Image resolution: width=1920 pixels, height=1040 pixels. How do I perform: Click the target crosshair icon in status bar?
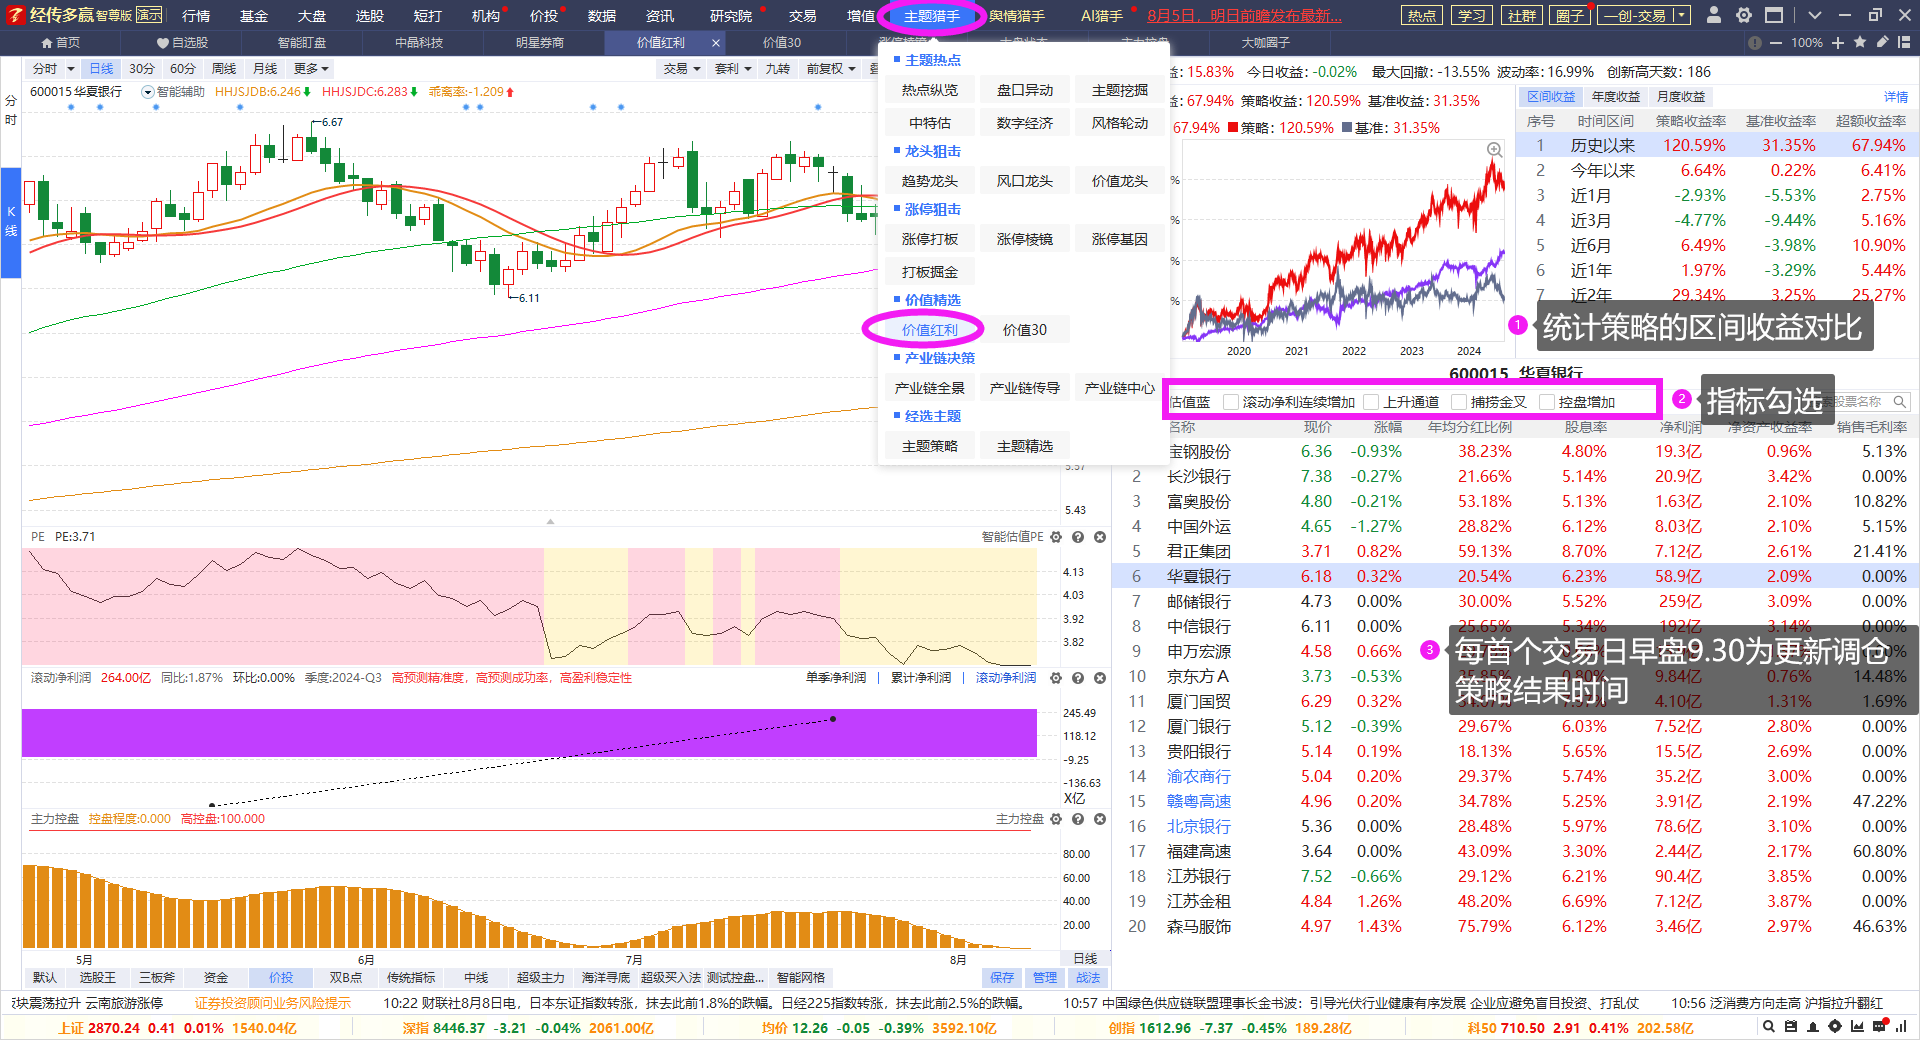pyautogui.click(x=1835, y=1027)
